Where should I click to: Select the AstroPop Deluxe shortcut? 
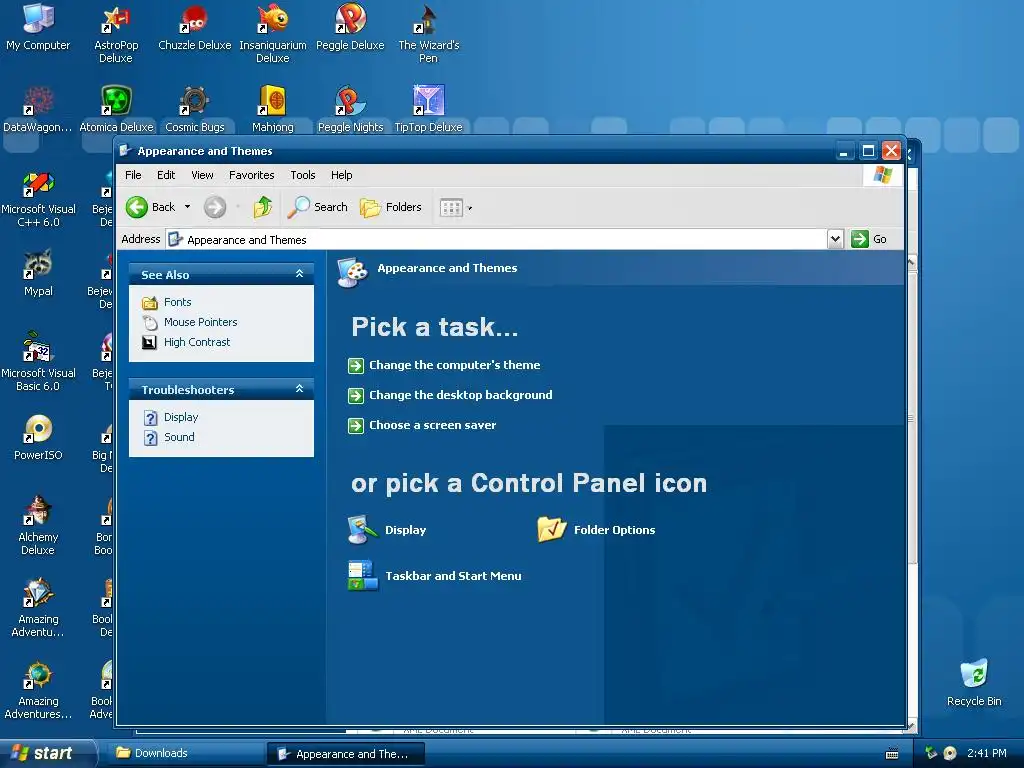click(x=116, y=33)
